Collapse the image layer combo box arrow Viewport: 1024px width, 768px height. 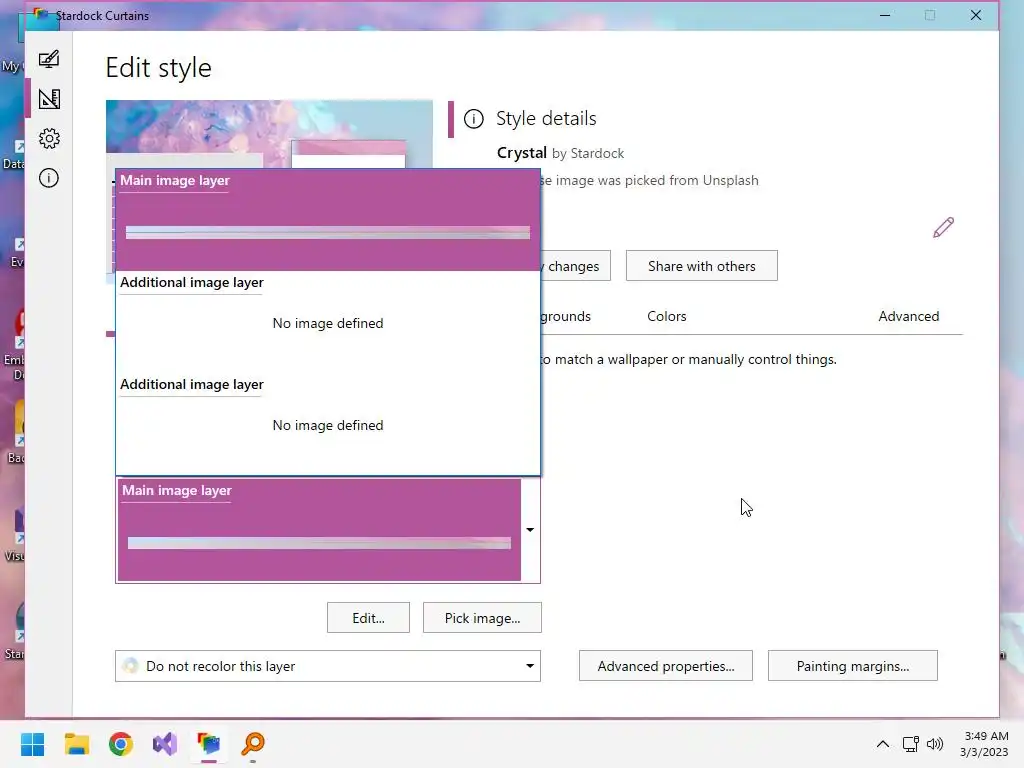click(530, 530)
